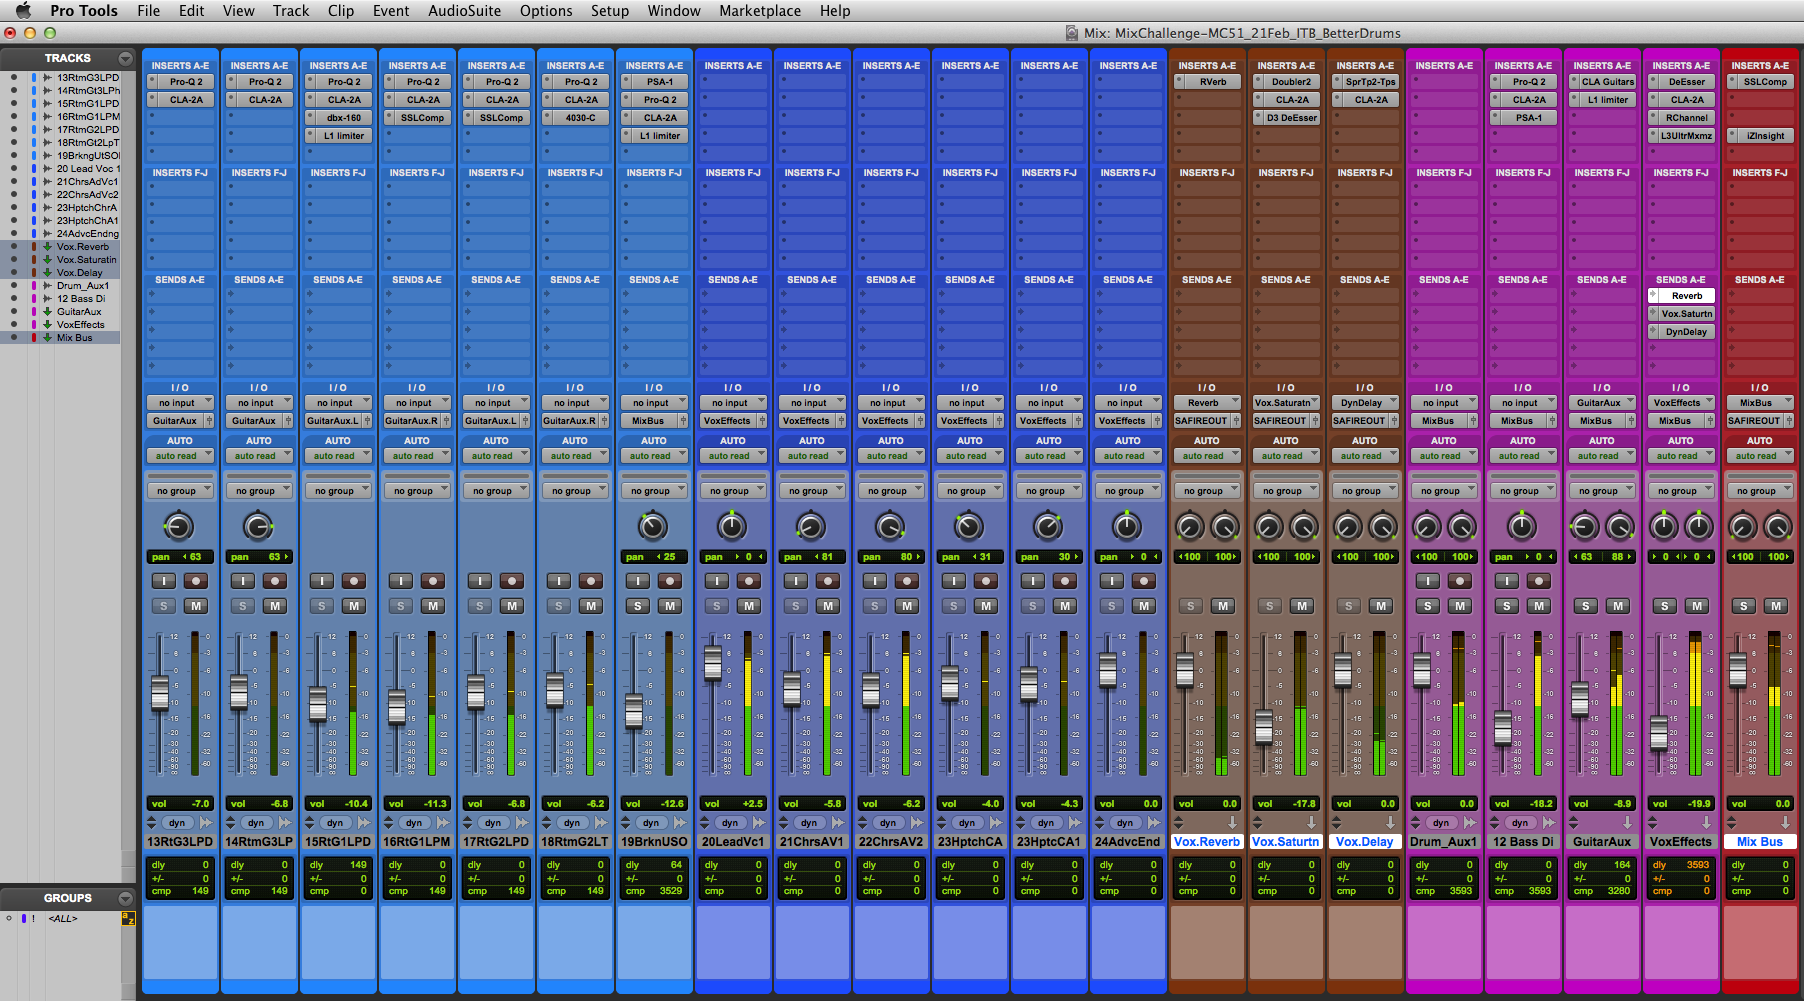Click the pan knob on 24AdvcEnd strip
1804x1001 pixels.
coord(1127,526)
